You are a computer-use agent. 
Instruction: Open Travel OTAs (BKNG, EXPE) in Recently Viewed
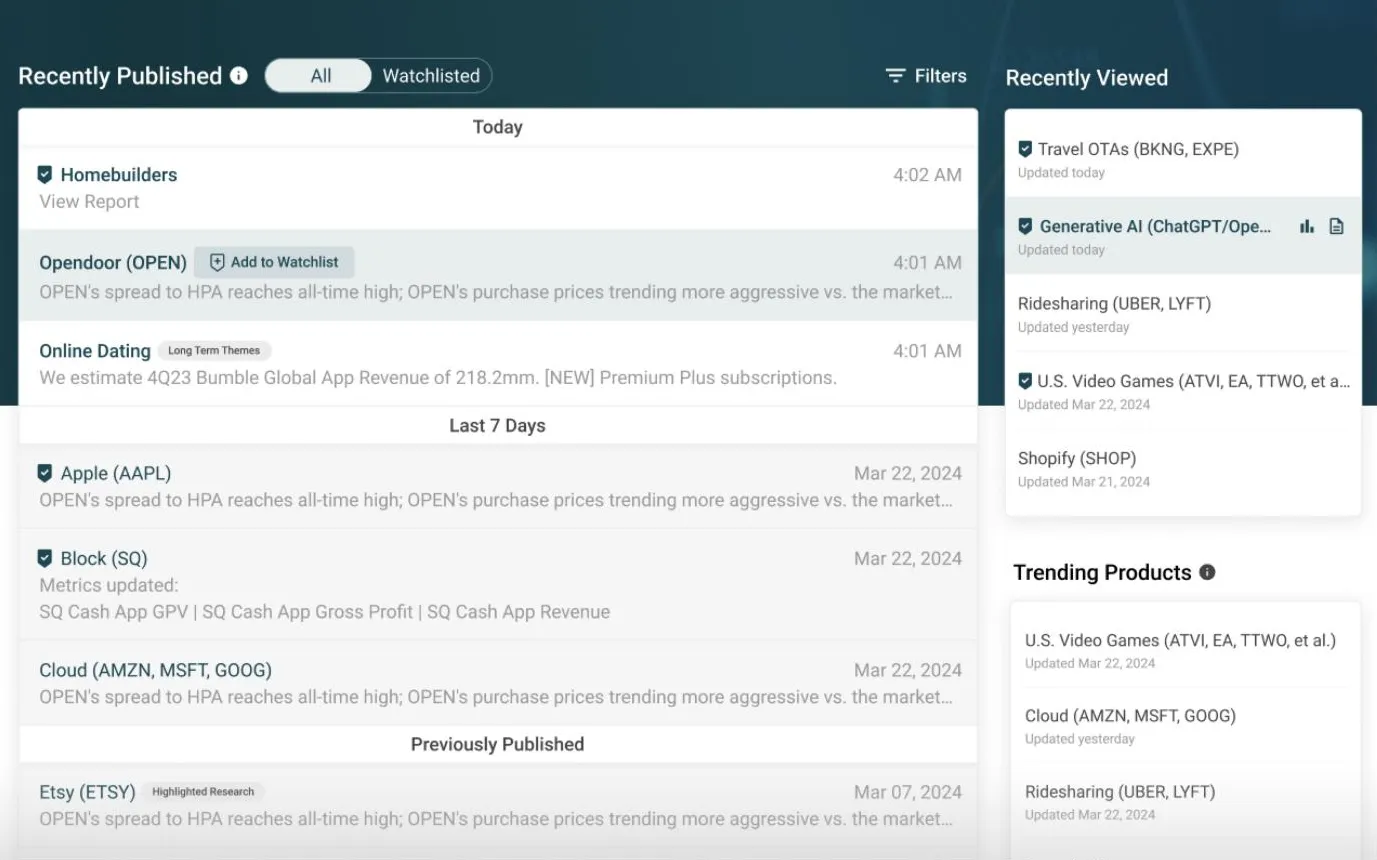1138,149
